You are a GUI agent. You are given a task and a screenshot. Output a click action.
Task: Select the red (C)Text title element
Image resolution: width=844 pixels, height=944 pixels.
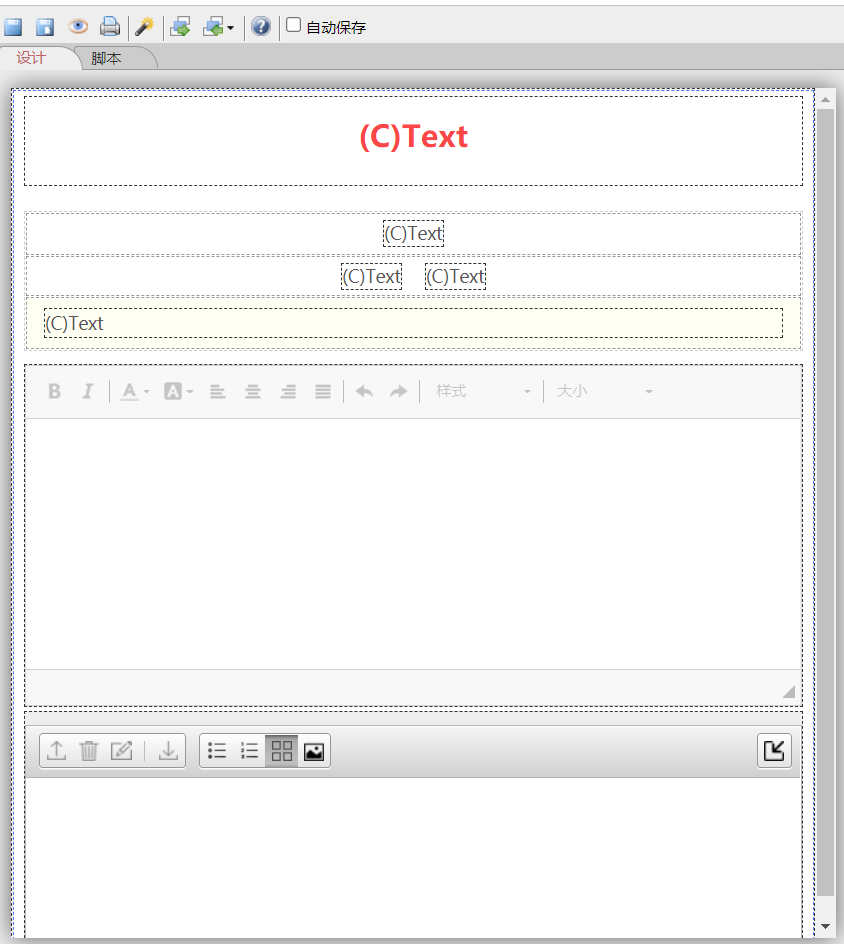point(414,137)
